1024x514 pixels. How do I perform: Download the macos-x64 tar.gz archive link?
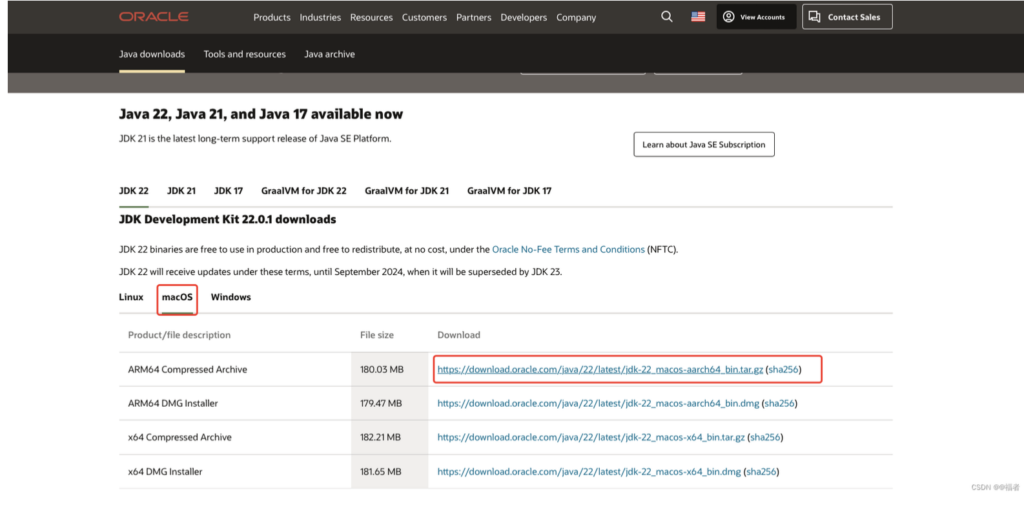coord(590,438)
